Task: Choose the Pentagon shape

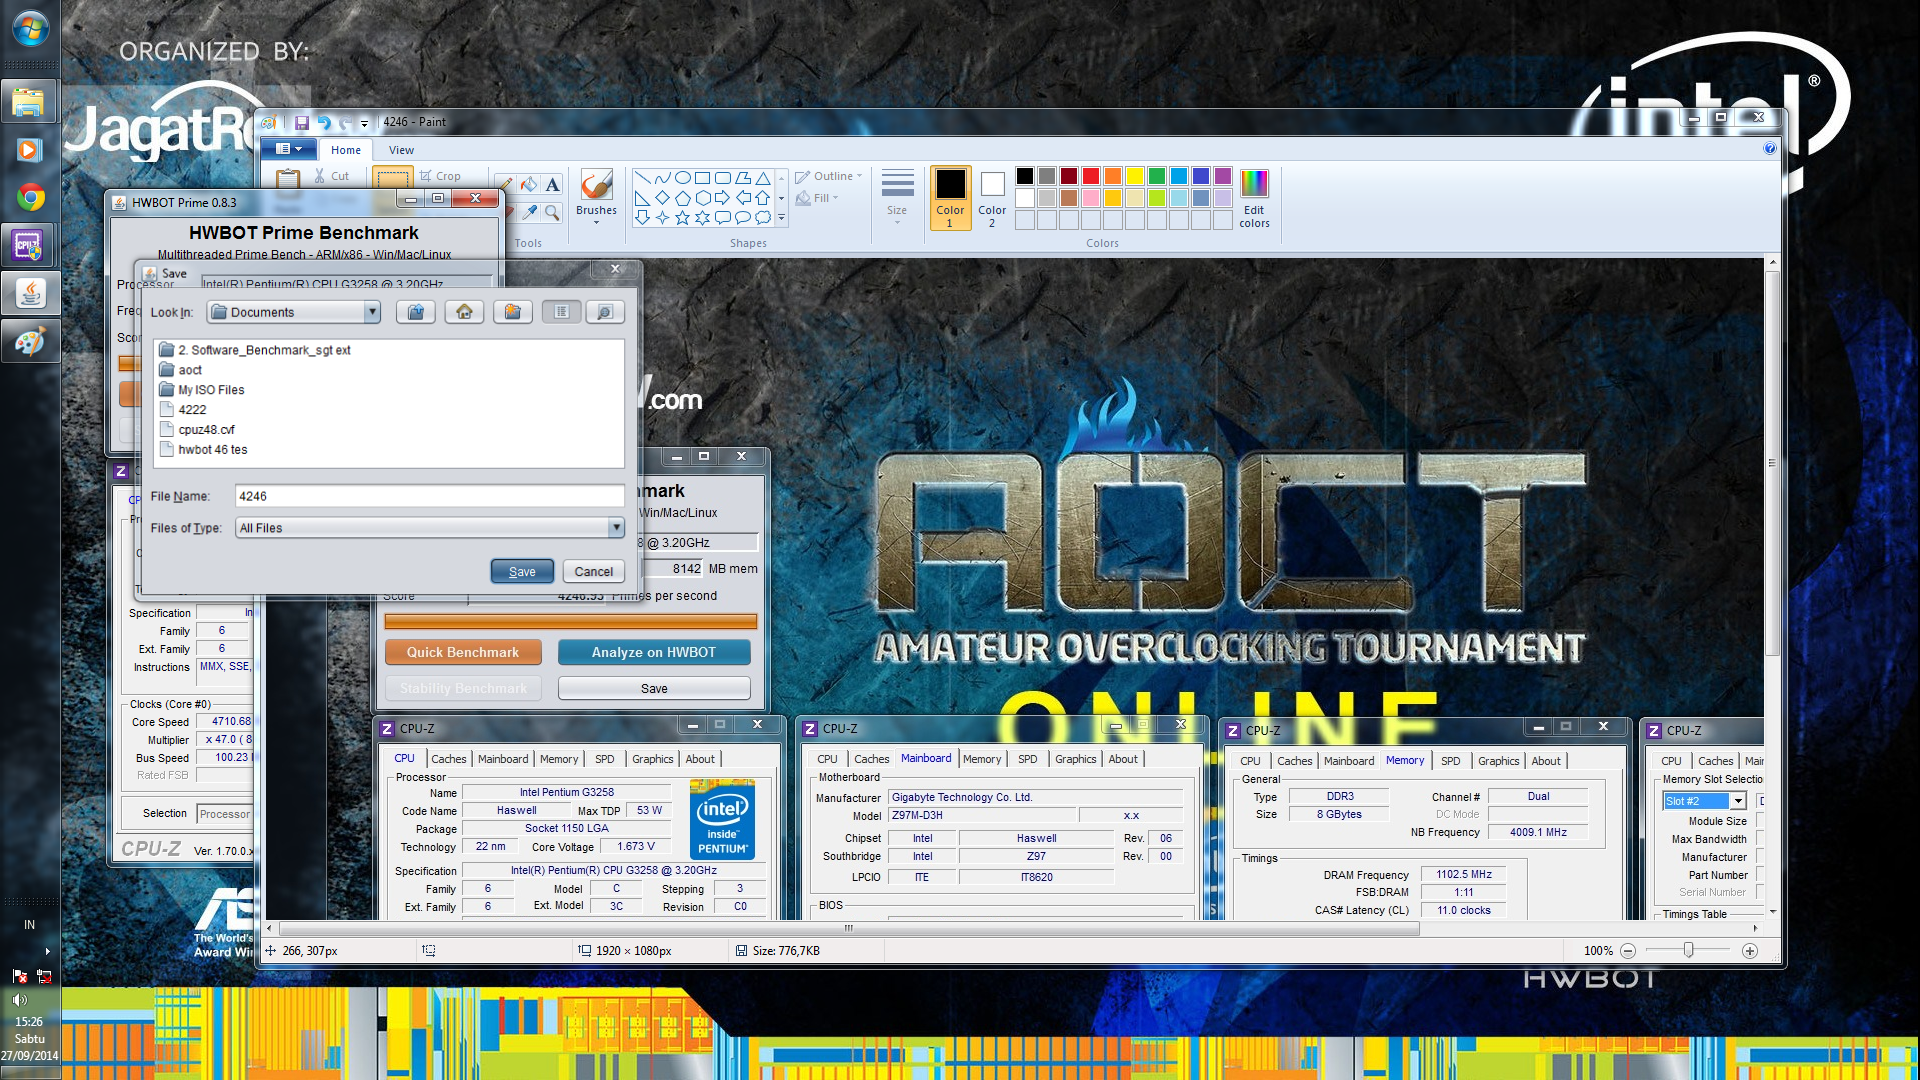Action: coord(682,197)
